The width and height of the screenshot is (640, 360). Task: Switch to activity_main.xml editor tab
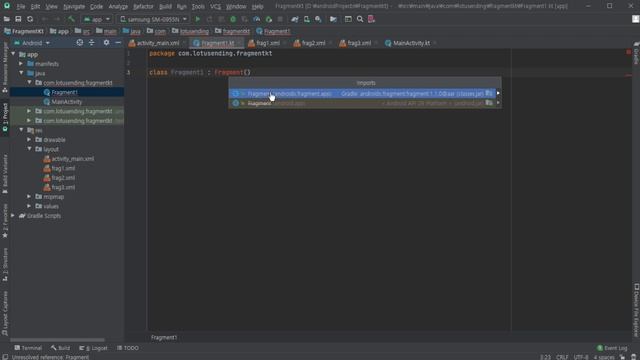(157, 43)
